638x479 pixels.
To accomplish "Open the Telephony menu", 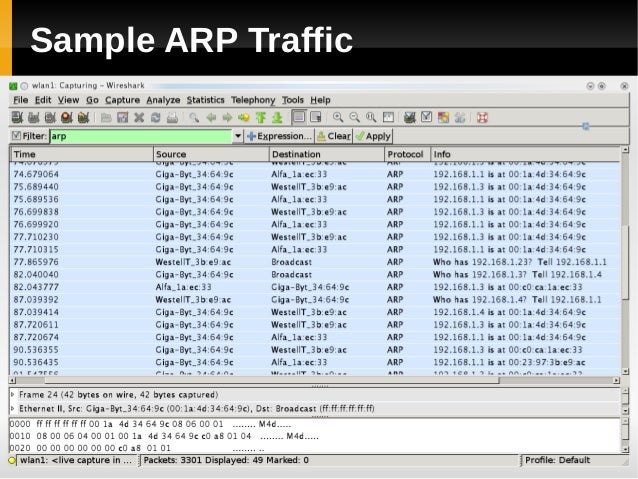I will tap(253, 100).
